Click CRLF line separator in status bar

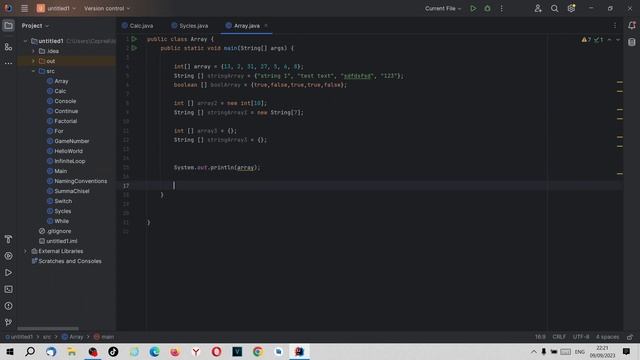tap(559, 337)
